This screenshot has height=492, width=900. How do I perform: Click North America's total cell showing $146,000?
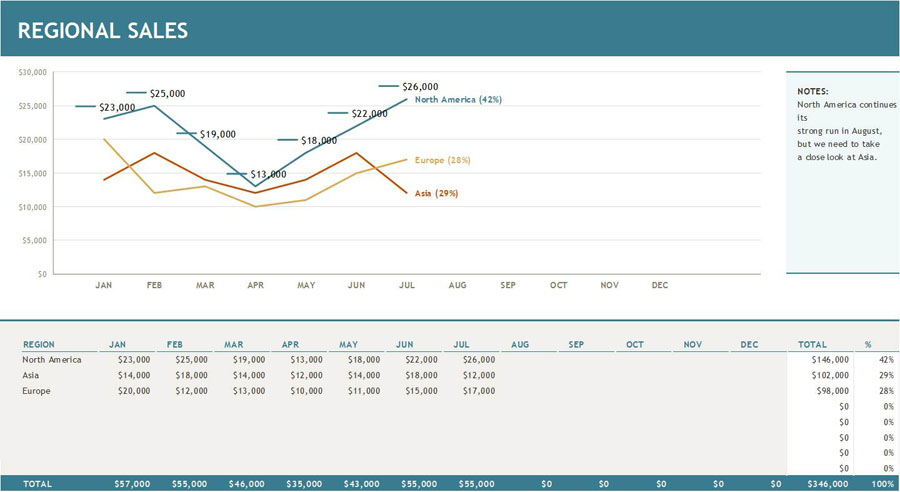[830, 359]
